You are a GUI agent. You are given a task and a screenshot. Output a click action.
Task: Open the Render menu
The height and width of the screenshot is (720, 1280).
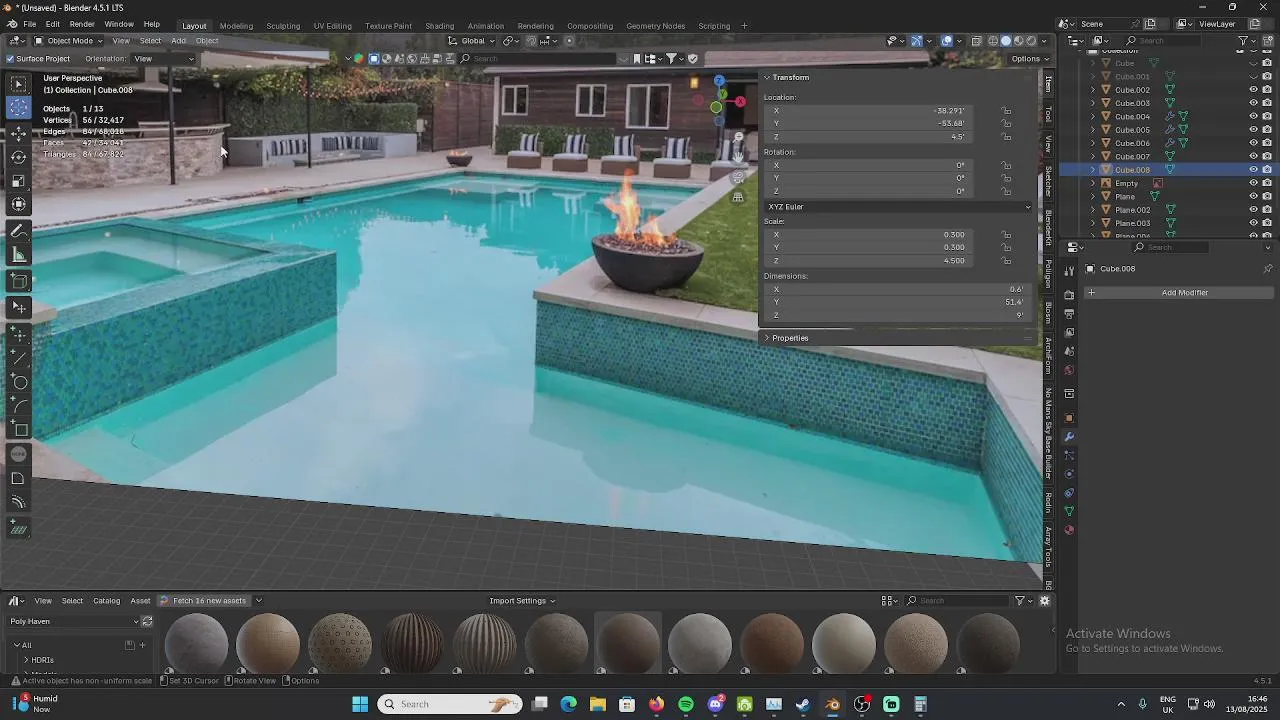pyautogui.click(x=82, y=24)
